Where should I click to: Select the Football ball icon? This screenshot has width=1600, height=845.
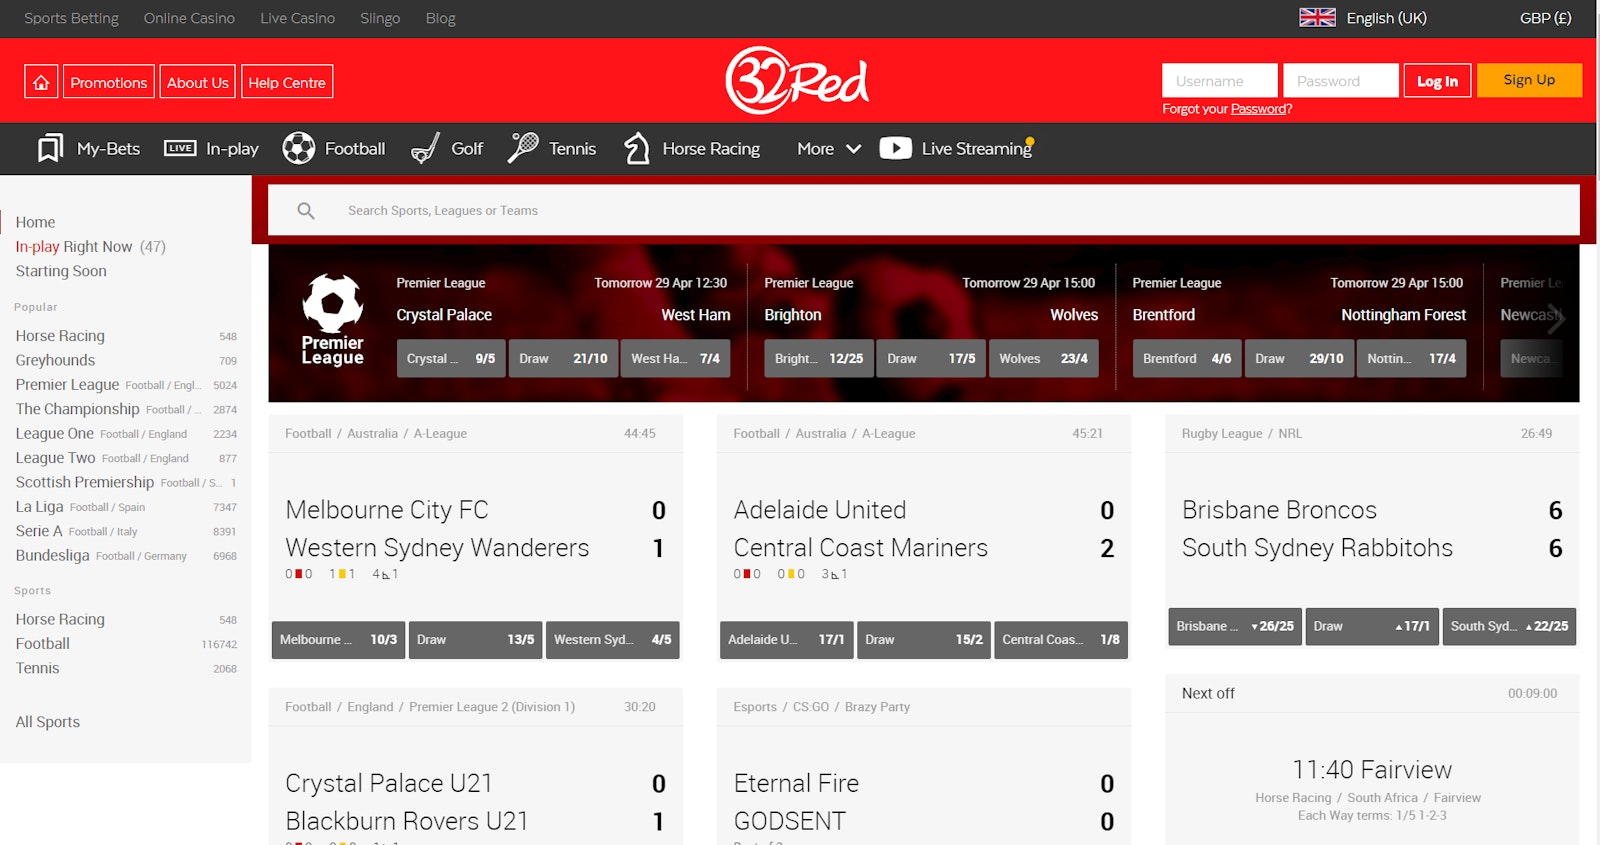point(298,148)
